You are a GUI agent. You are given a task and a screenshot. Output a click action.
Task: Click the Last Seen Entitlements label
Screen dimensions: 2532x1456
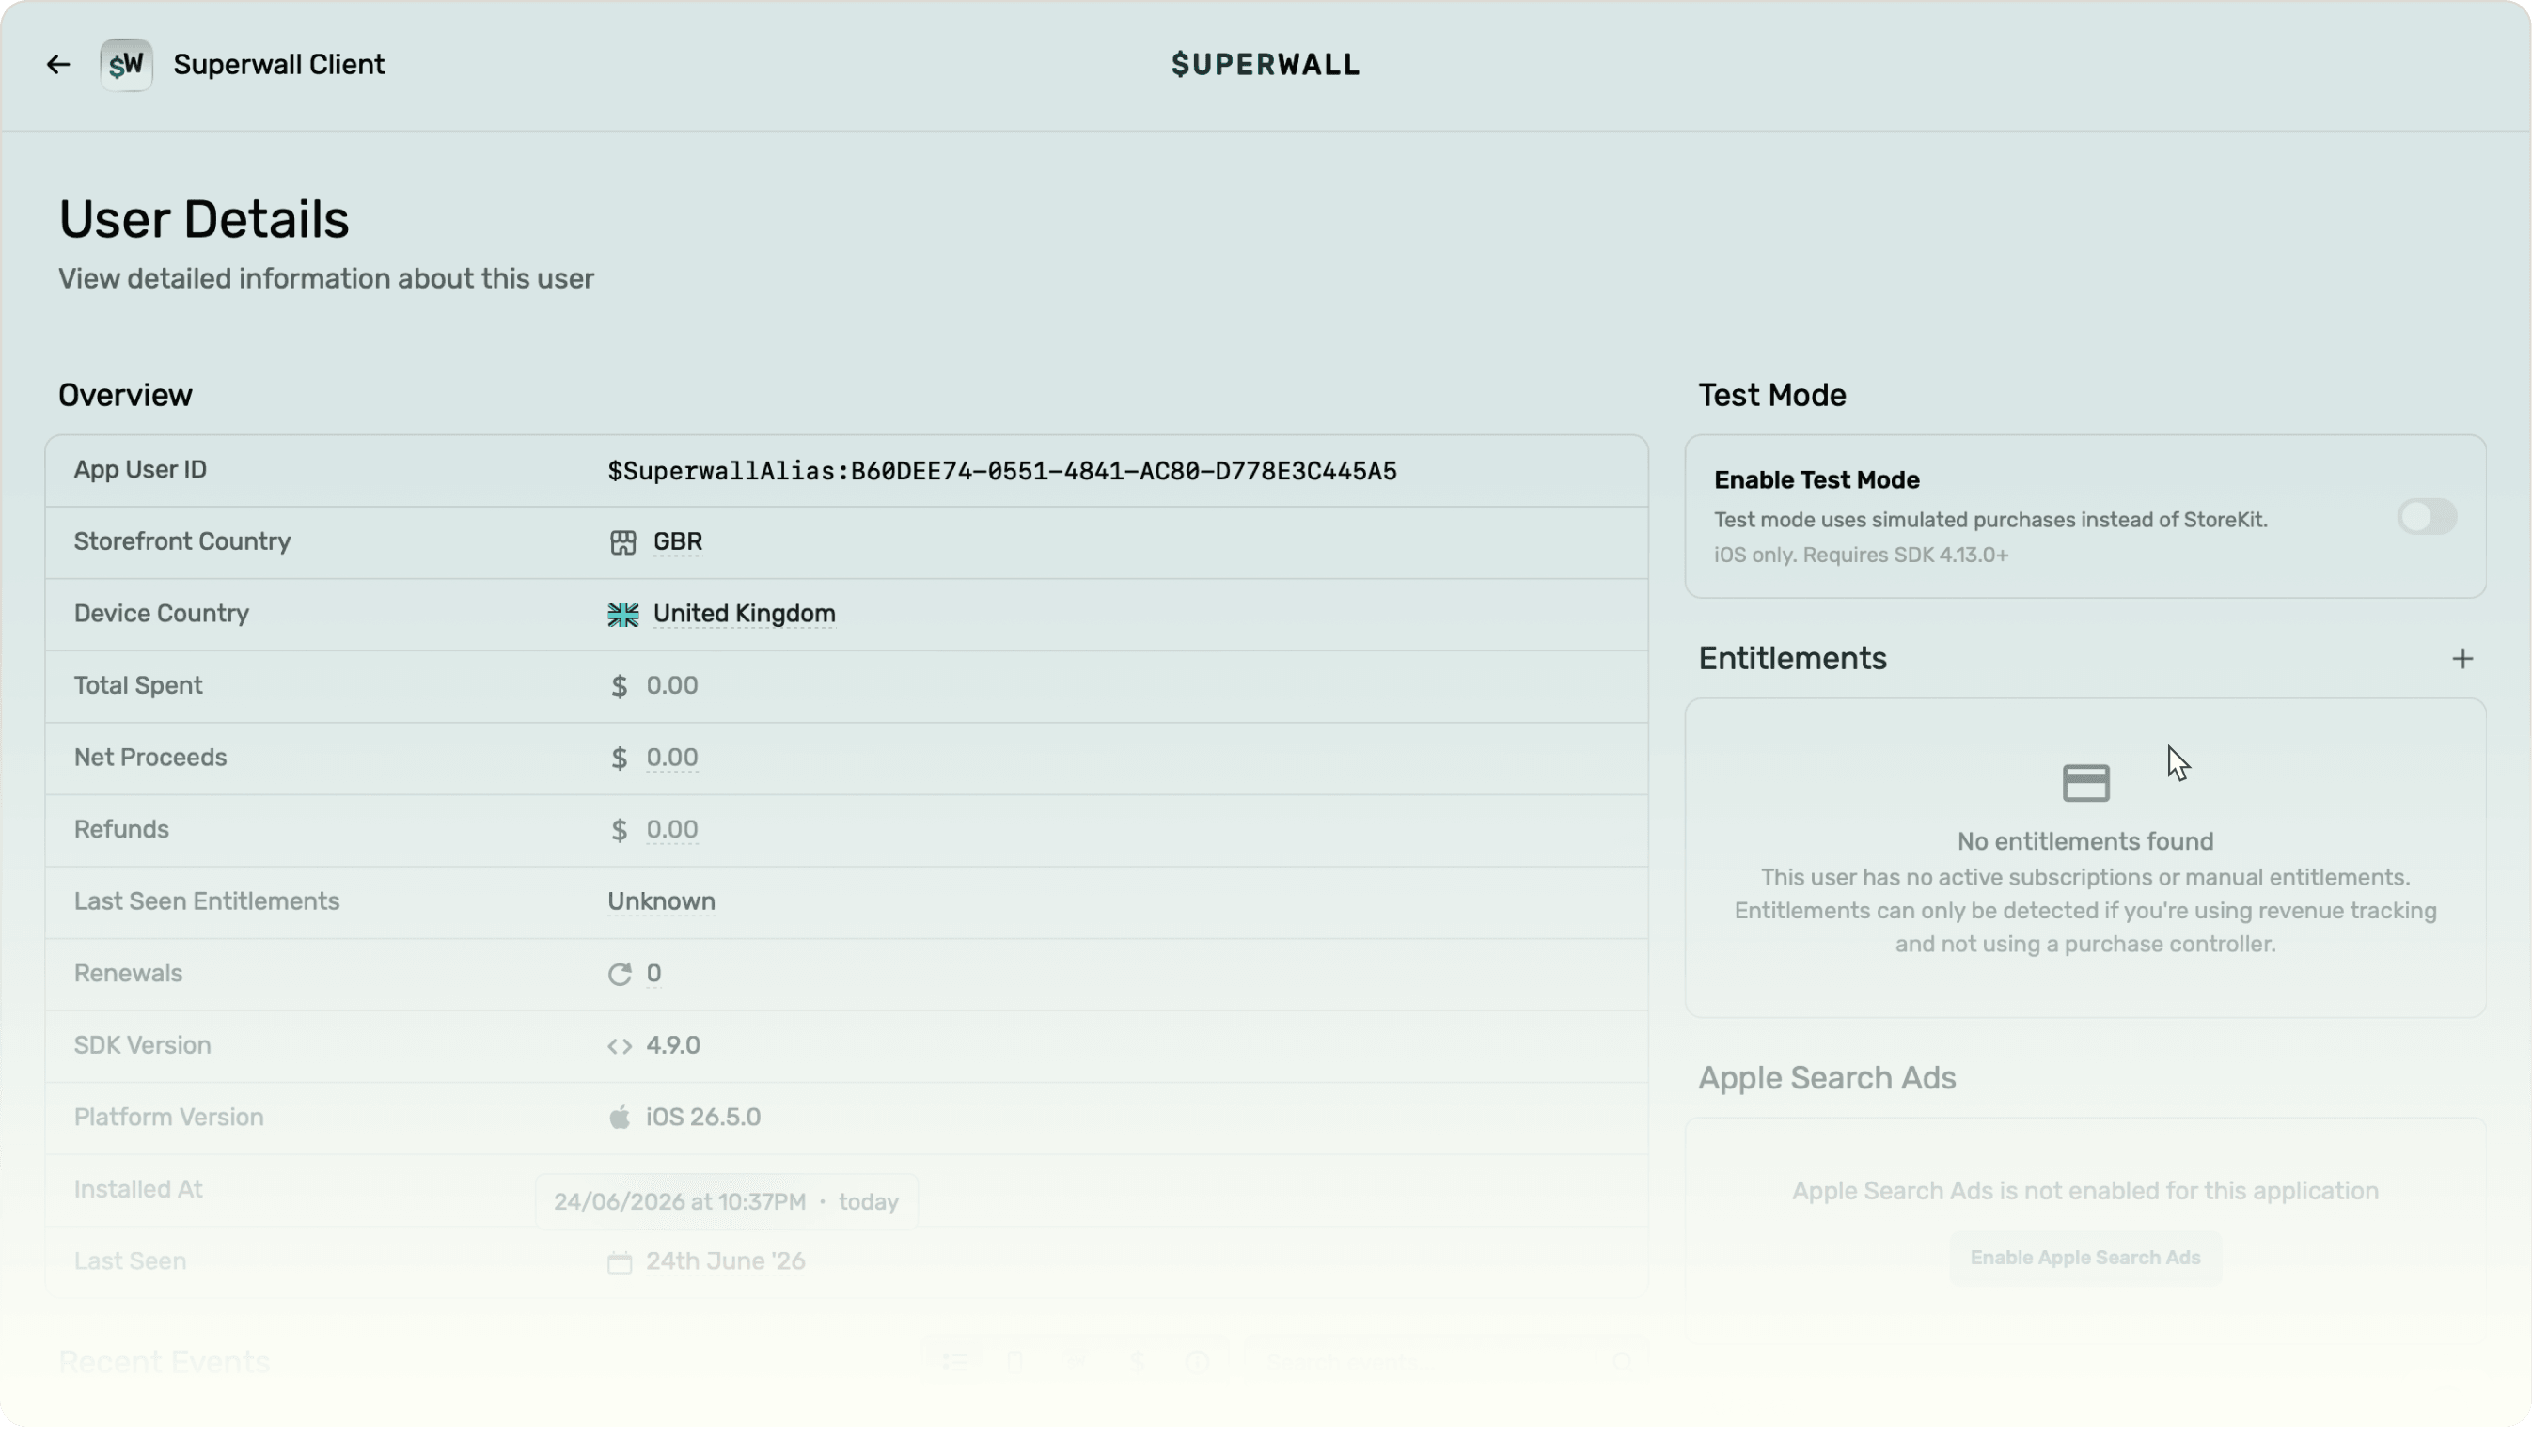point(206,902)
